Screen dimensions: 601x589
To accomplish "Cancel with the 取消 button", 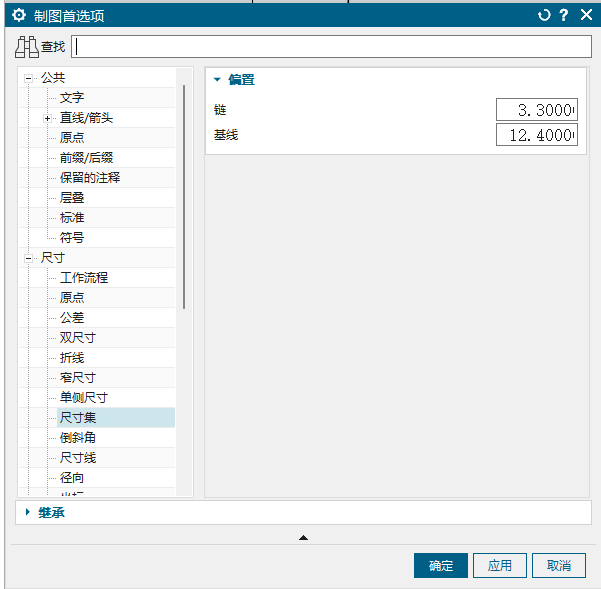I will pyautogui.click(x=559, y=565).
